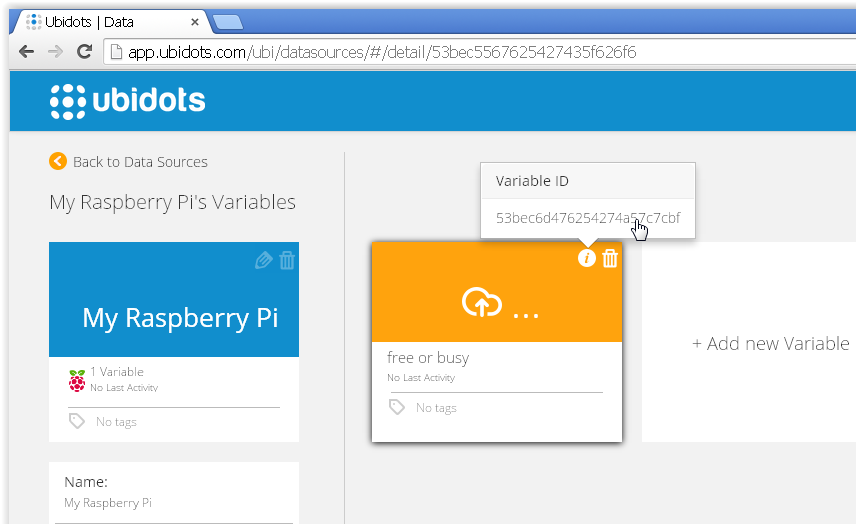
Task: Click the tag icon under My Raspberry Pi
Action: (x=77, y=421)
